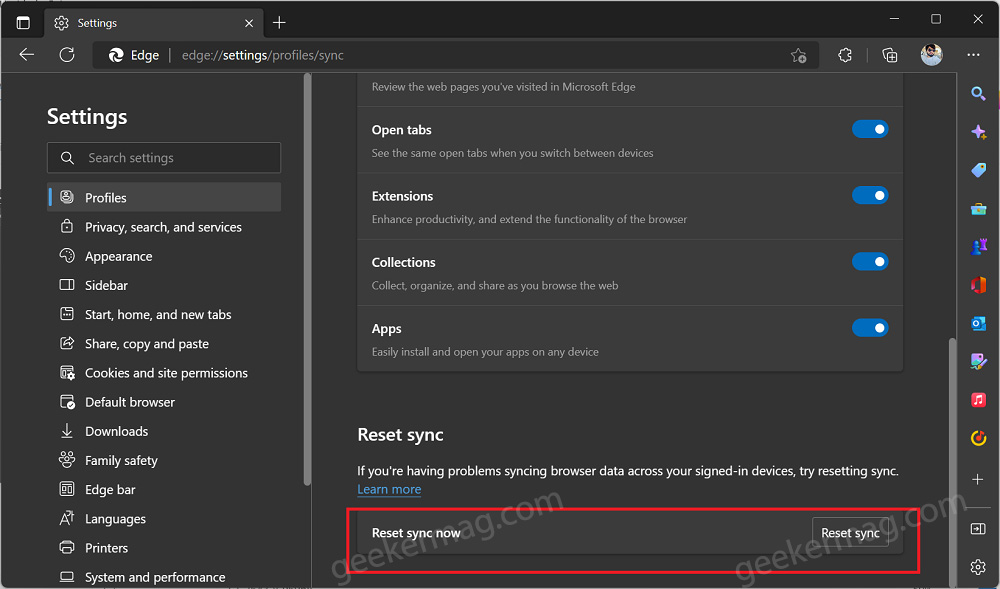Open the Extensions puzzle icon
Image resolution: width=1000 pixels, height=589 pixels.
pos(845,55)
